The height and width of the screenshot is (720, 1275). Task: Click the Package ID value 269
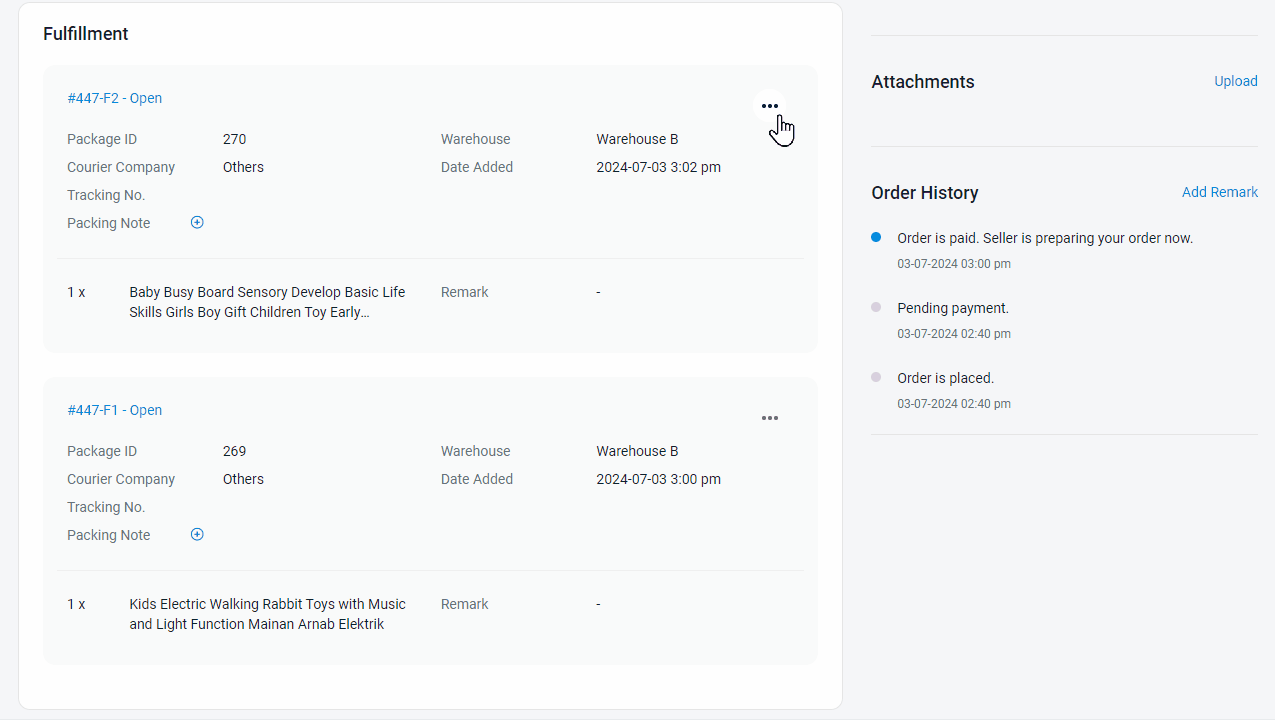click(x=234, y=451)
